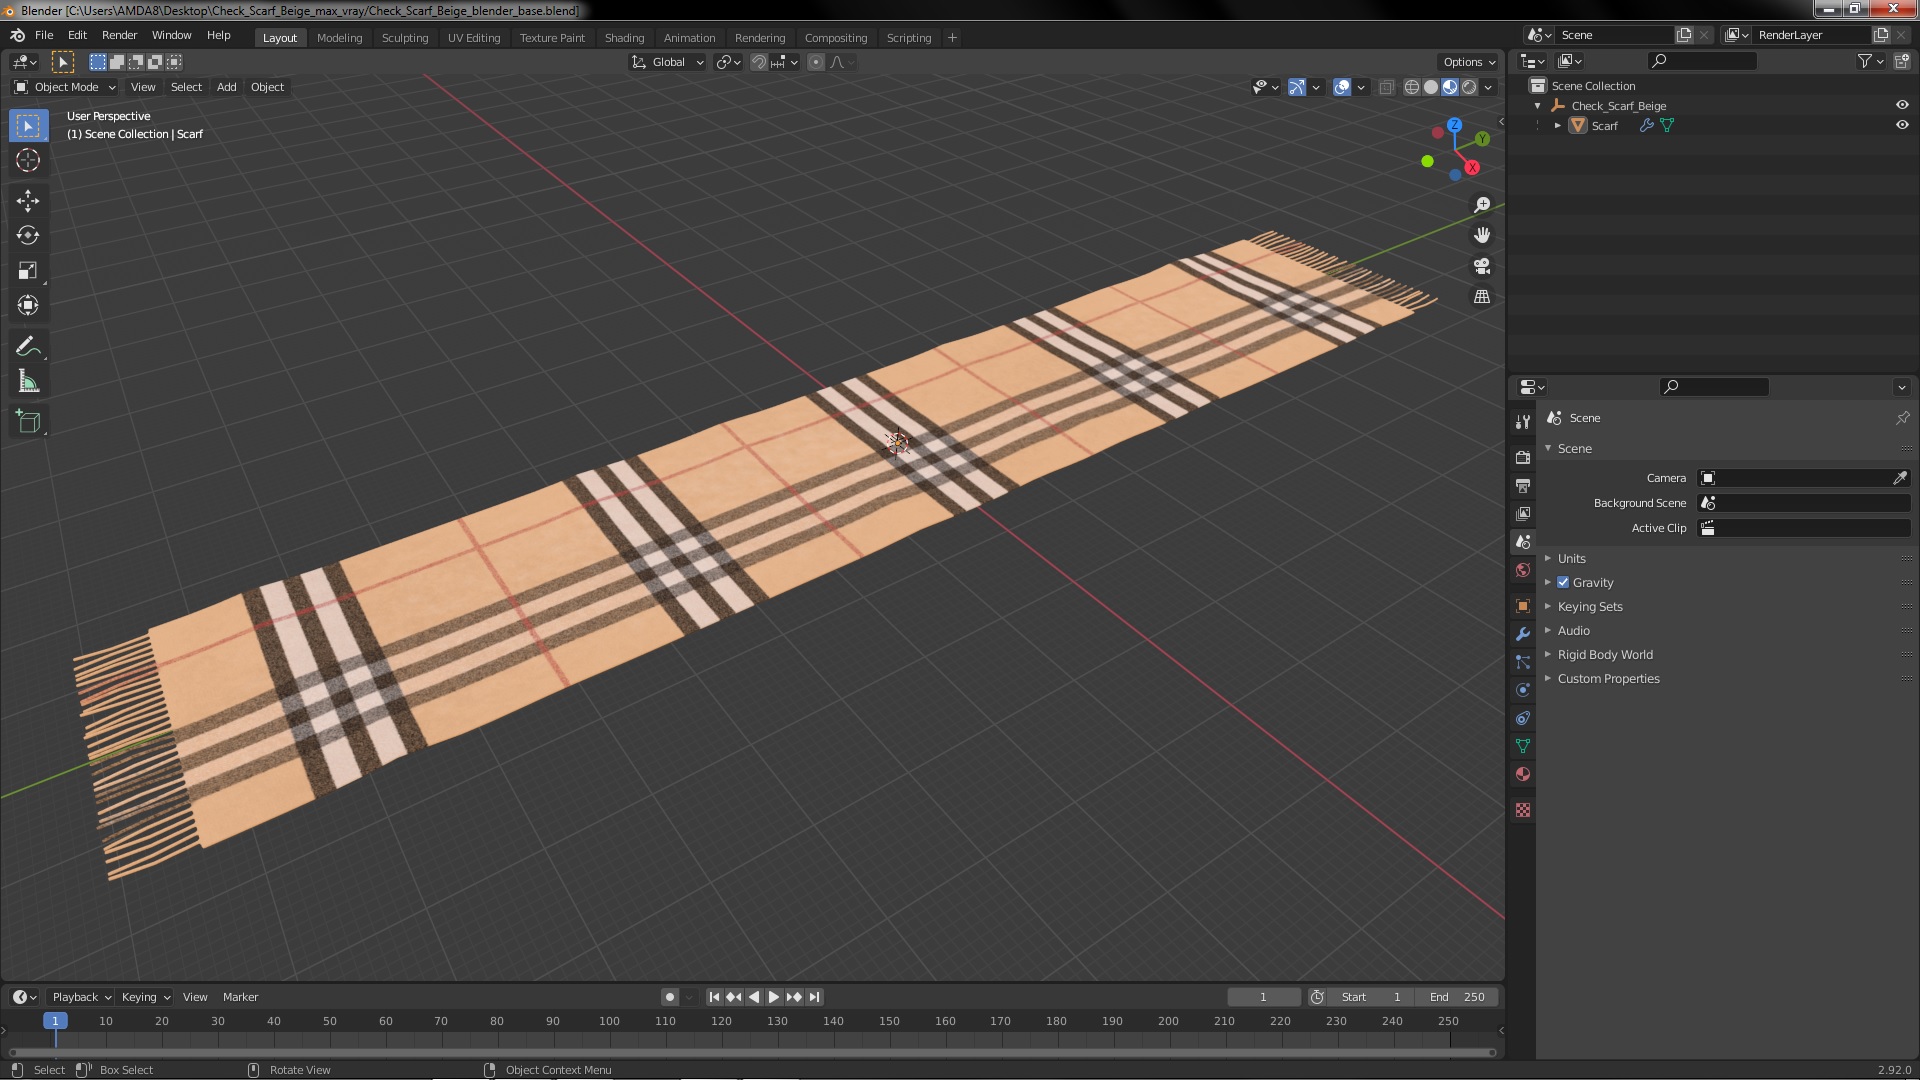Open the Texture properties checker tab
The image size is (1920, 1080).
[x=1523, y=810]
